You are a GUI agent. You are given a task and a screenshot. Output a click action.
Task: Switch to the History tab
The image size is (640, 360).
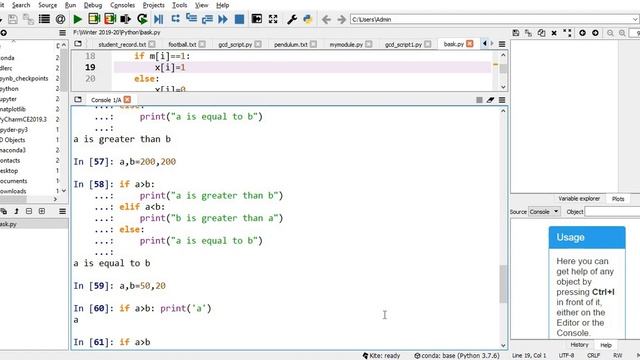pos(579,345)
